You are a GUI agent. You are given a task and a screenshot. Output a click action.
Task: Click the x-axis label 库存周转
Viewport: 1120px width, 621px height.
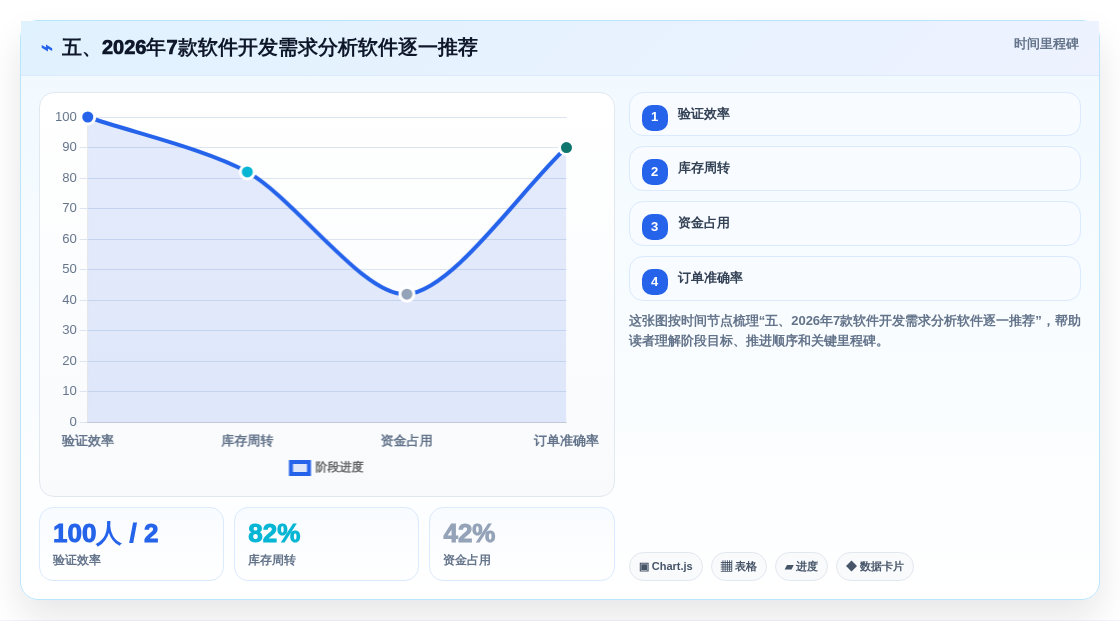pos(247,441)
